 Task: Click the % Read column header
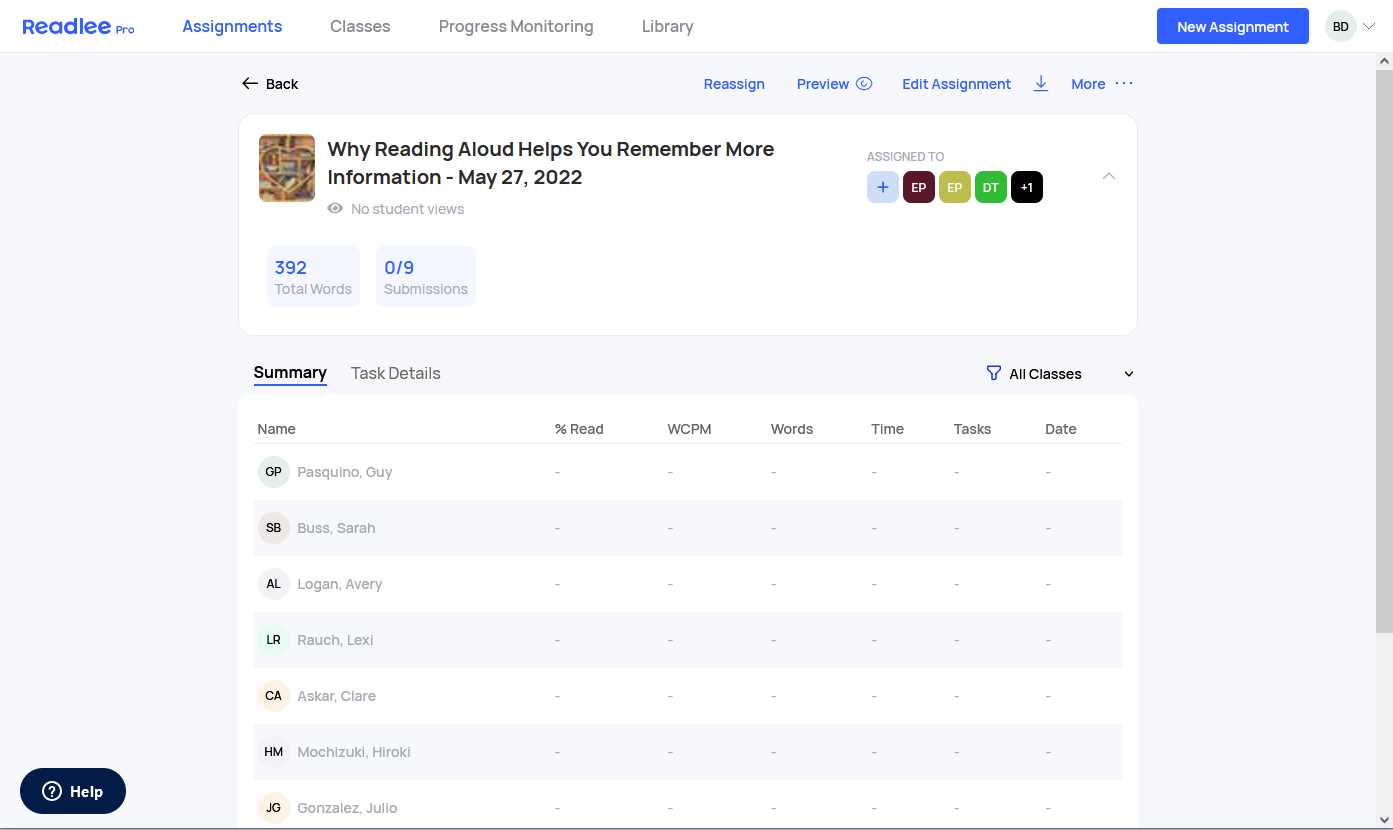pyautogui.click(x=579, y=429)
